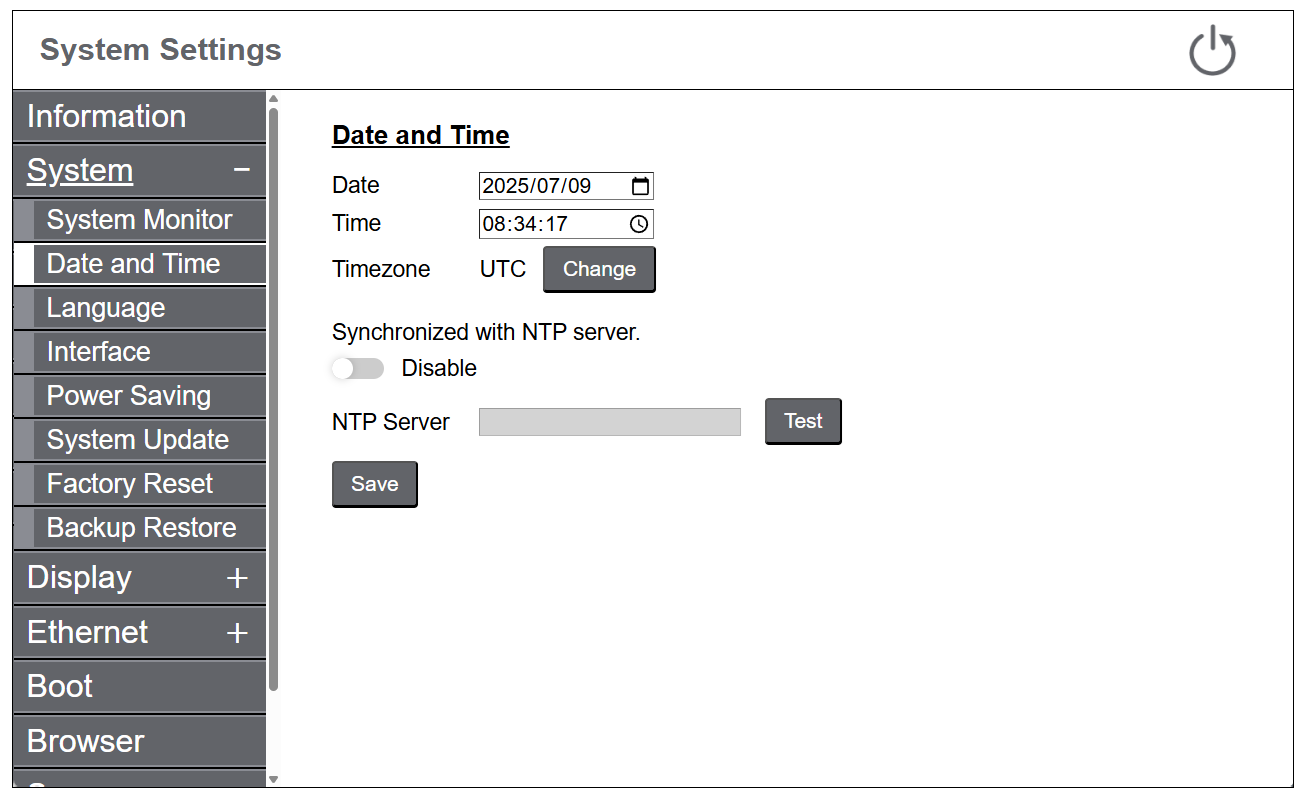Collapse the System menu section
1306x797 pixels.
pyautogui.click(x=241, y=171)
